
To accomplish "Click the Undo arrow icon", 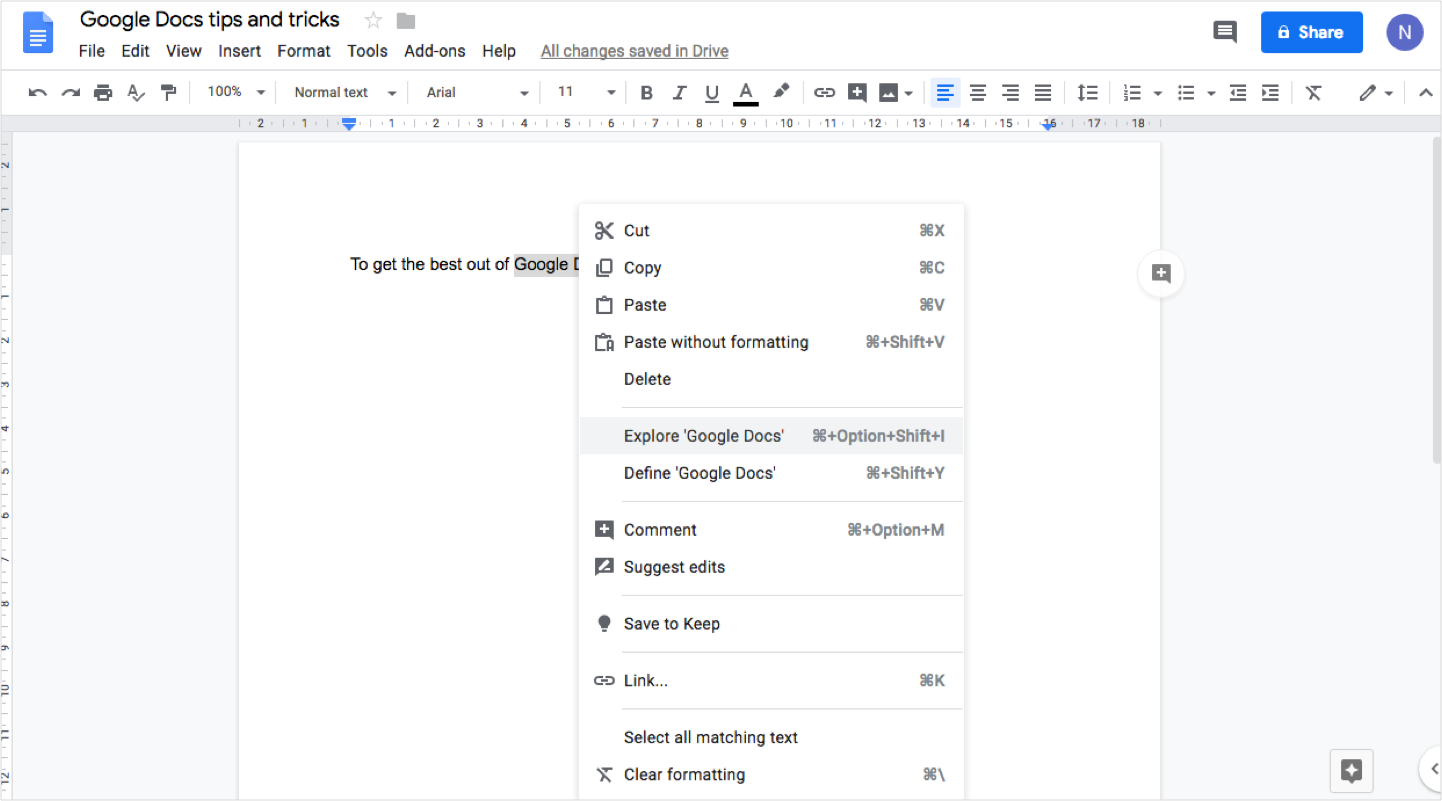I will point(38,93).
